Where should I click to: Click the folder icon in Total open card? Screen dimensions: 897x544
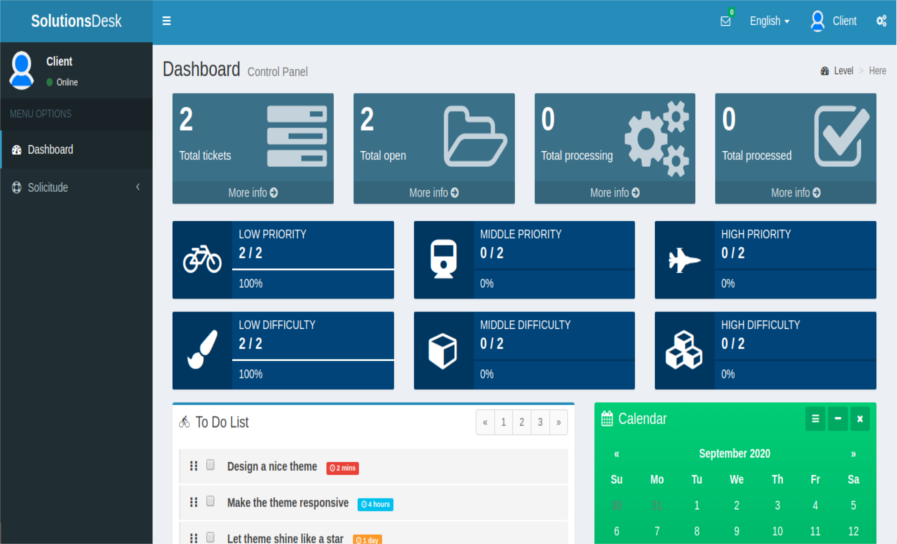[x=475, y=135]
